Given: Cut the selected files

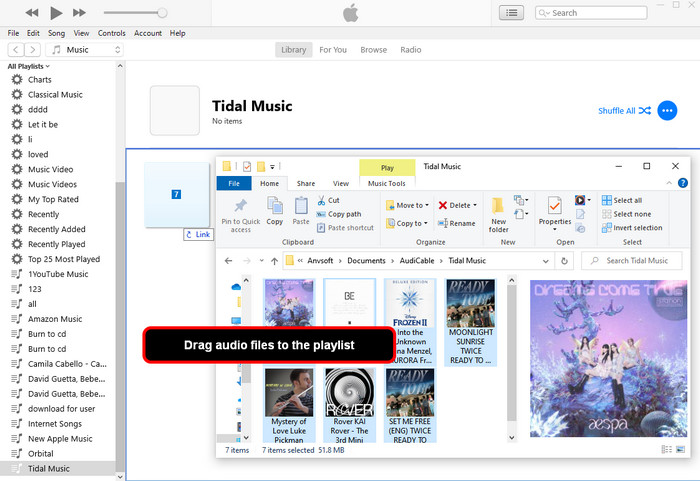Looking at the screenshot, I should (329, 201).
